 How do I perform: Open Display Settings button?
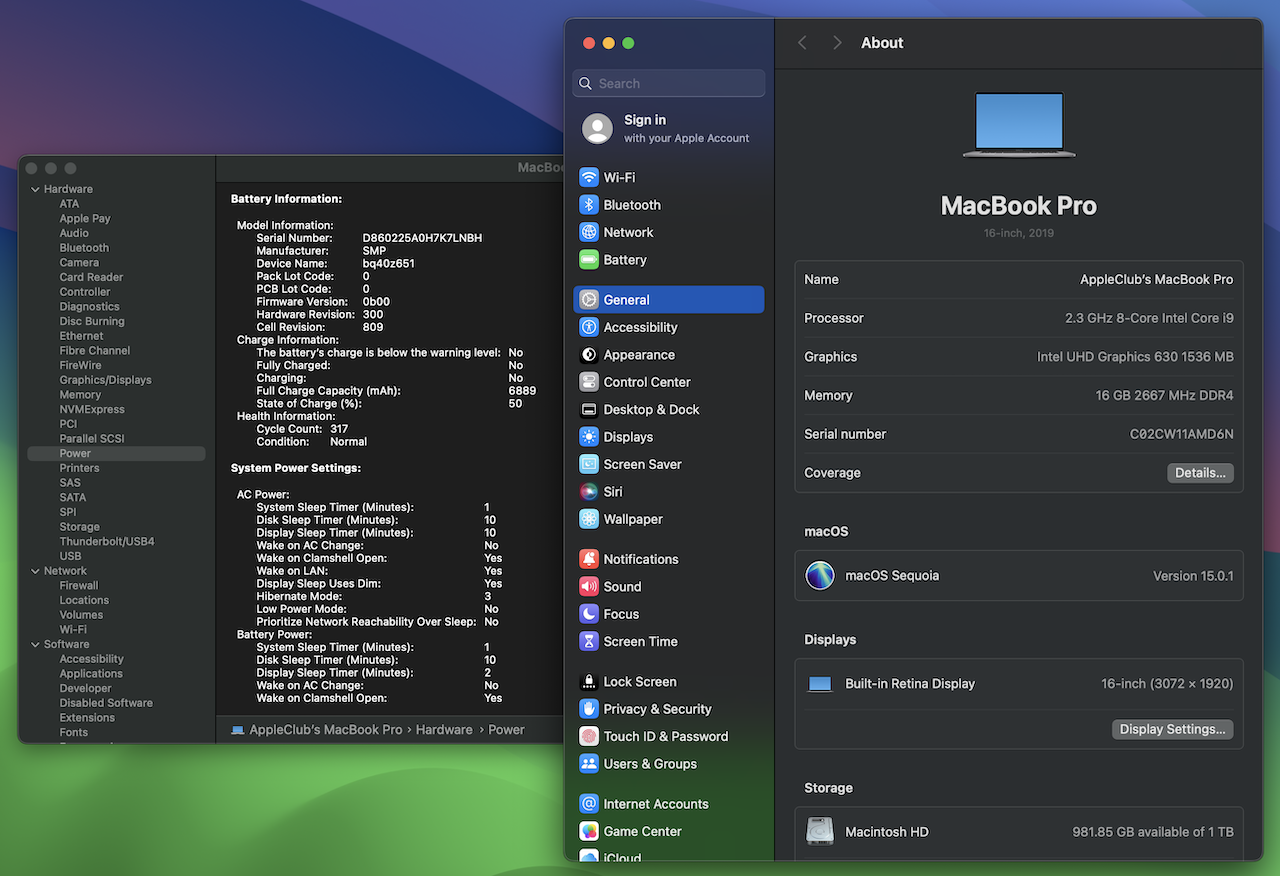1172,730
